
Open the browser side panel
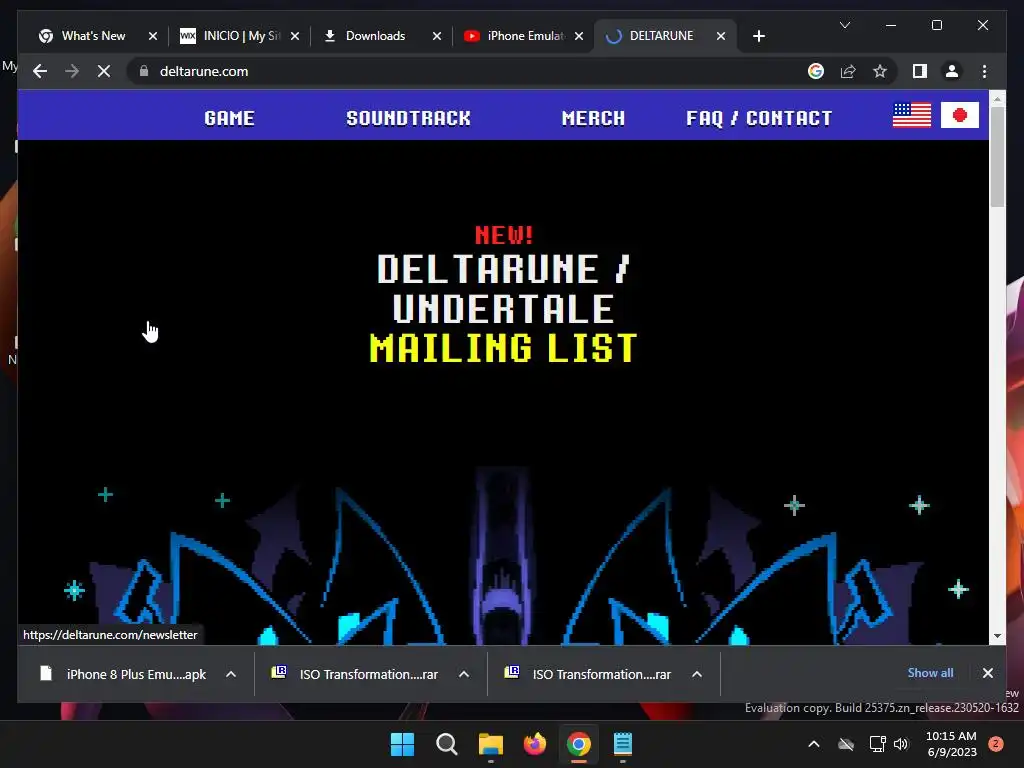pos(920,71)
